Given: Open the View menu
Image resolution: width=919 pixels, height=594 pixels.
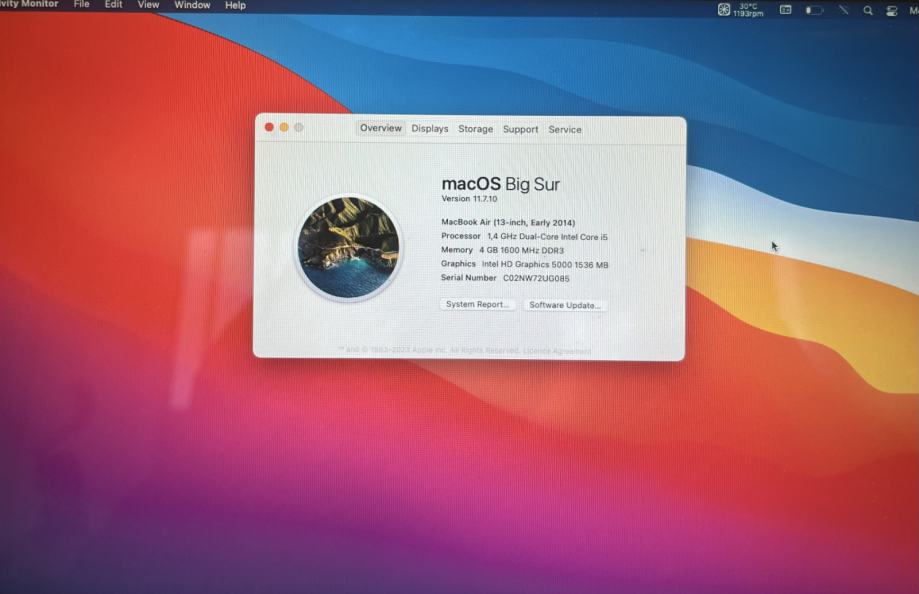Looking at the screenshot, I should coord(148,5).
